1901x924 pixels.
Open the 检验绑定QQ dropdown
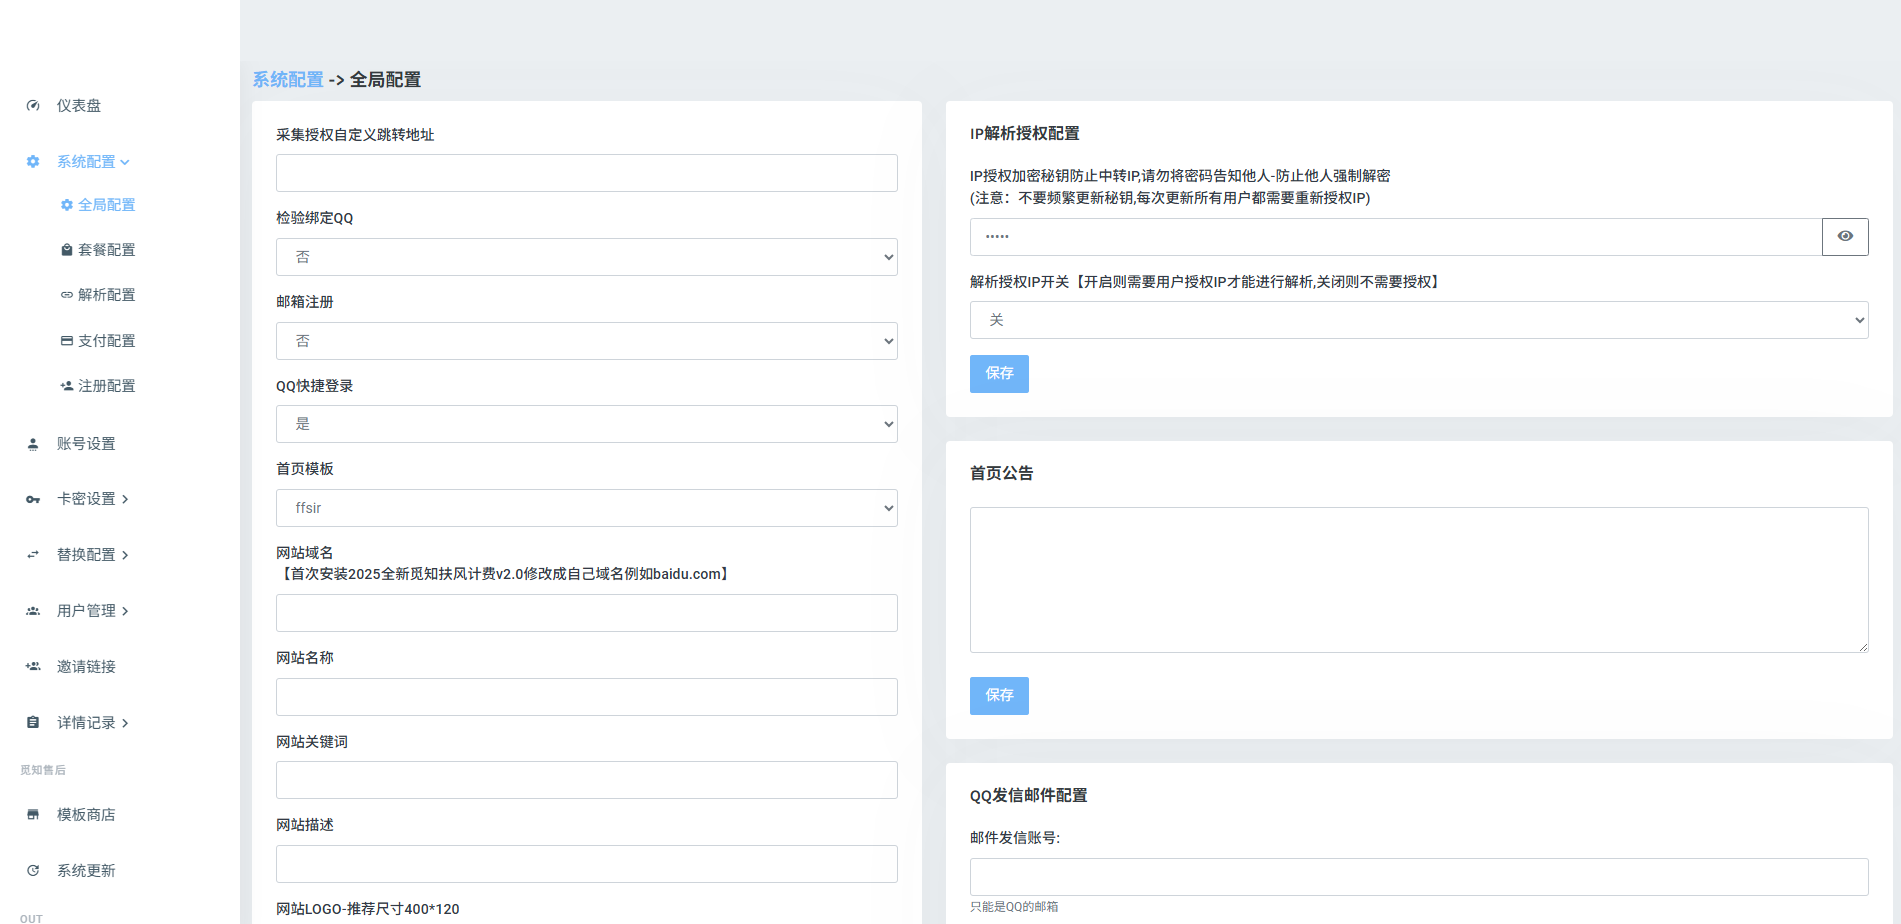[x=586, y=257]
